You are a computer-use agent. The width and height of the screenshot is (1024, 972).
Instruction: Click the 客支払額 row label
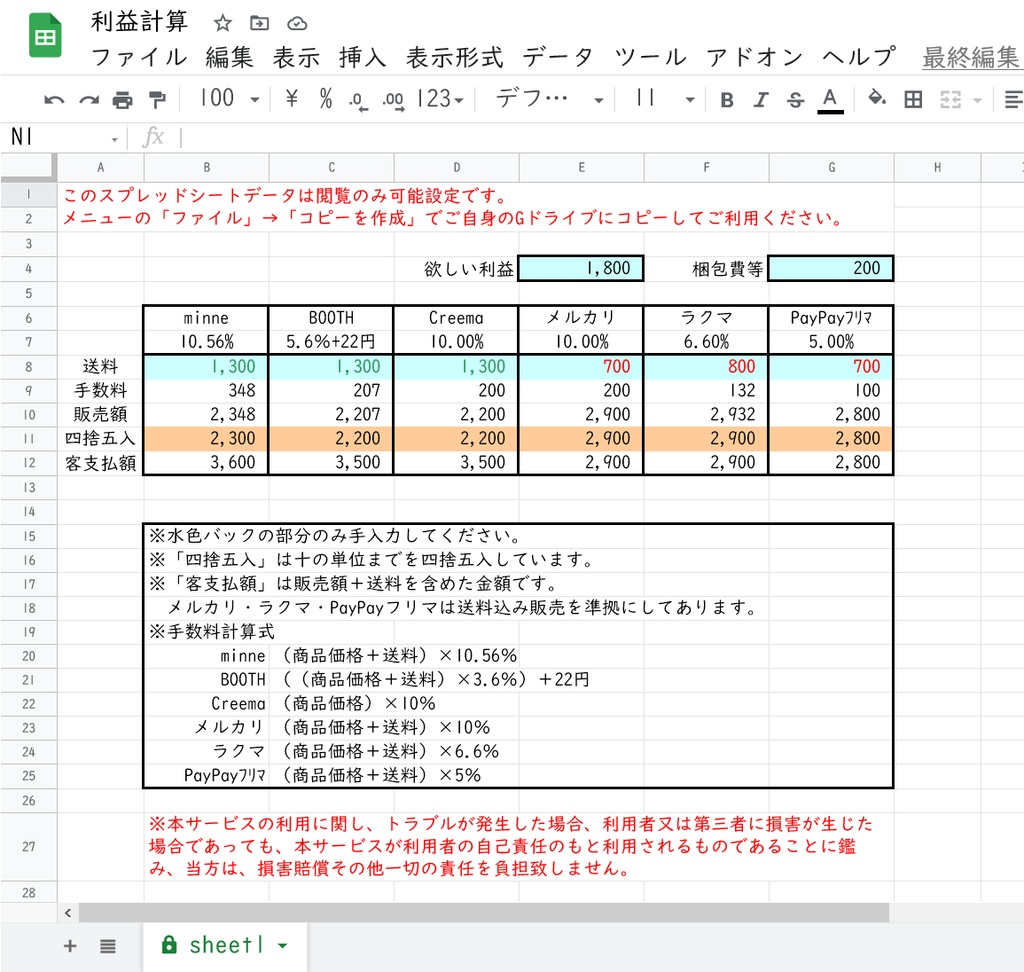101,463
